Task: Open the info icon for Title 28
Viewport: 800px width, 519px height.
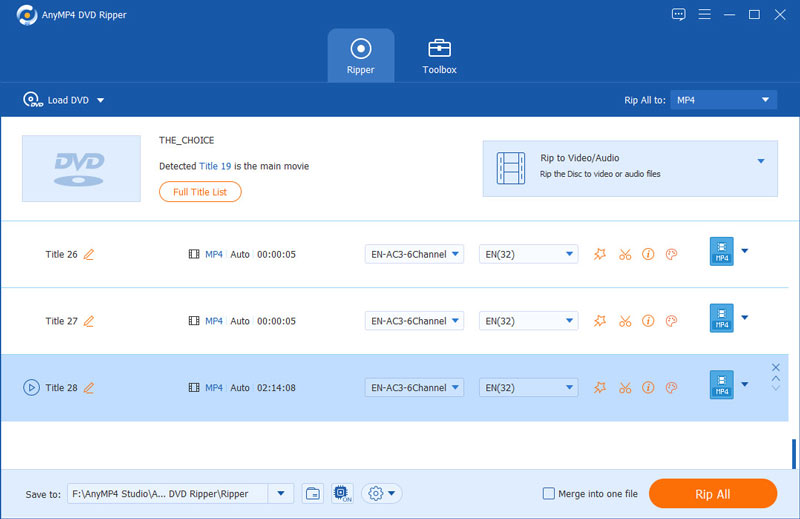Action: [x=648, y=387]
